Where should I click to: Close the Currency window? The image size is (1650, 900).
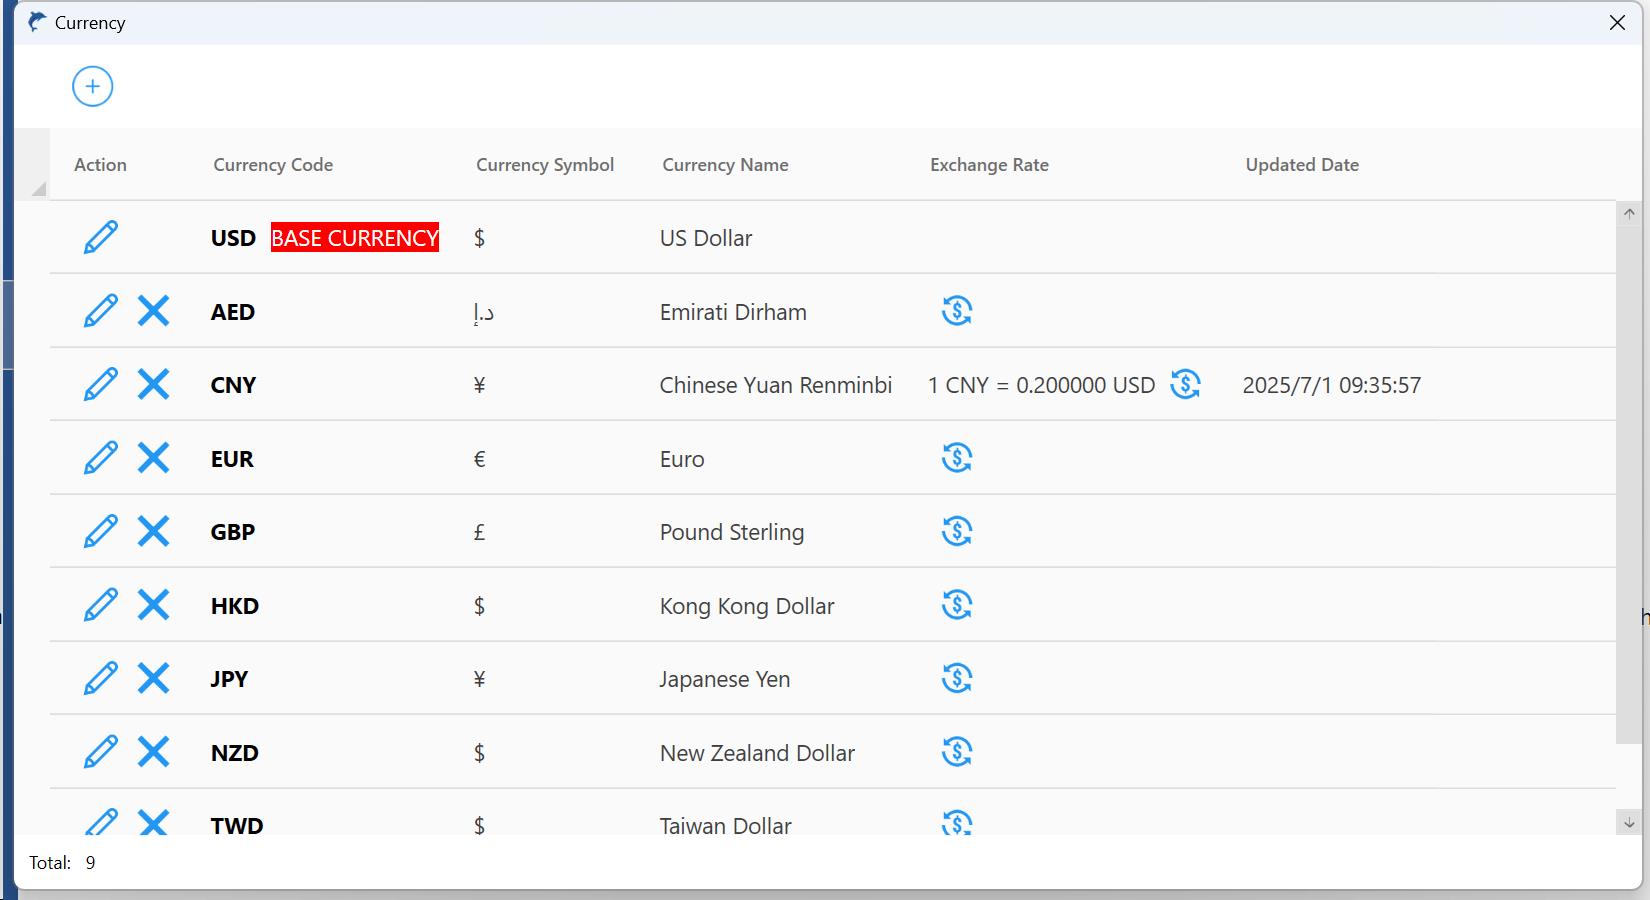click(x=1617, y=23)
